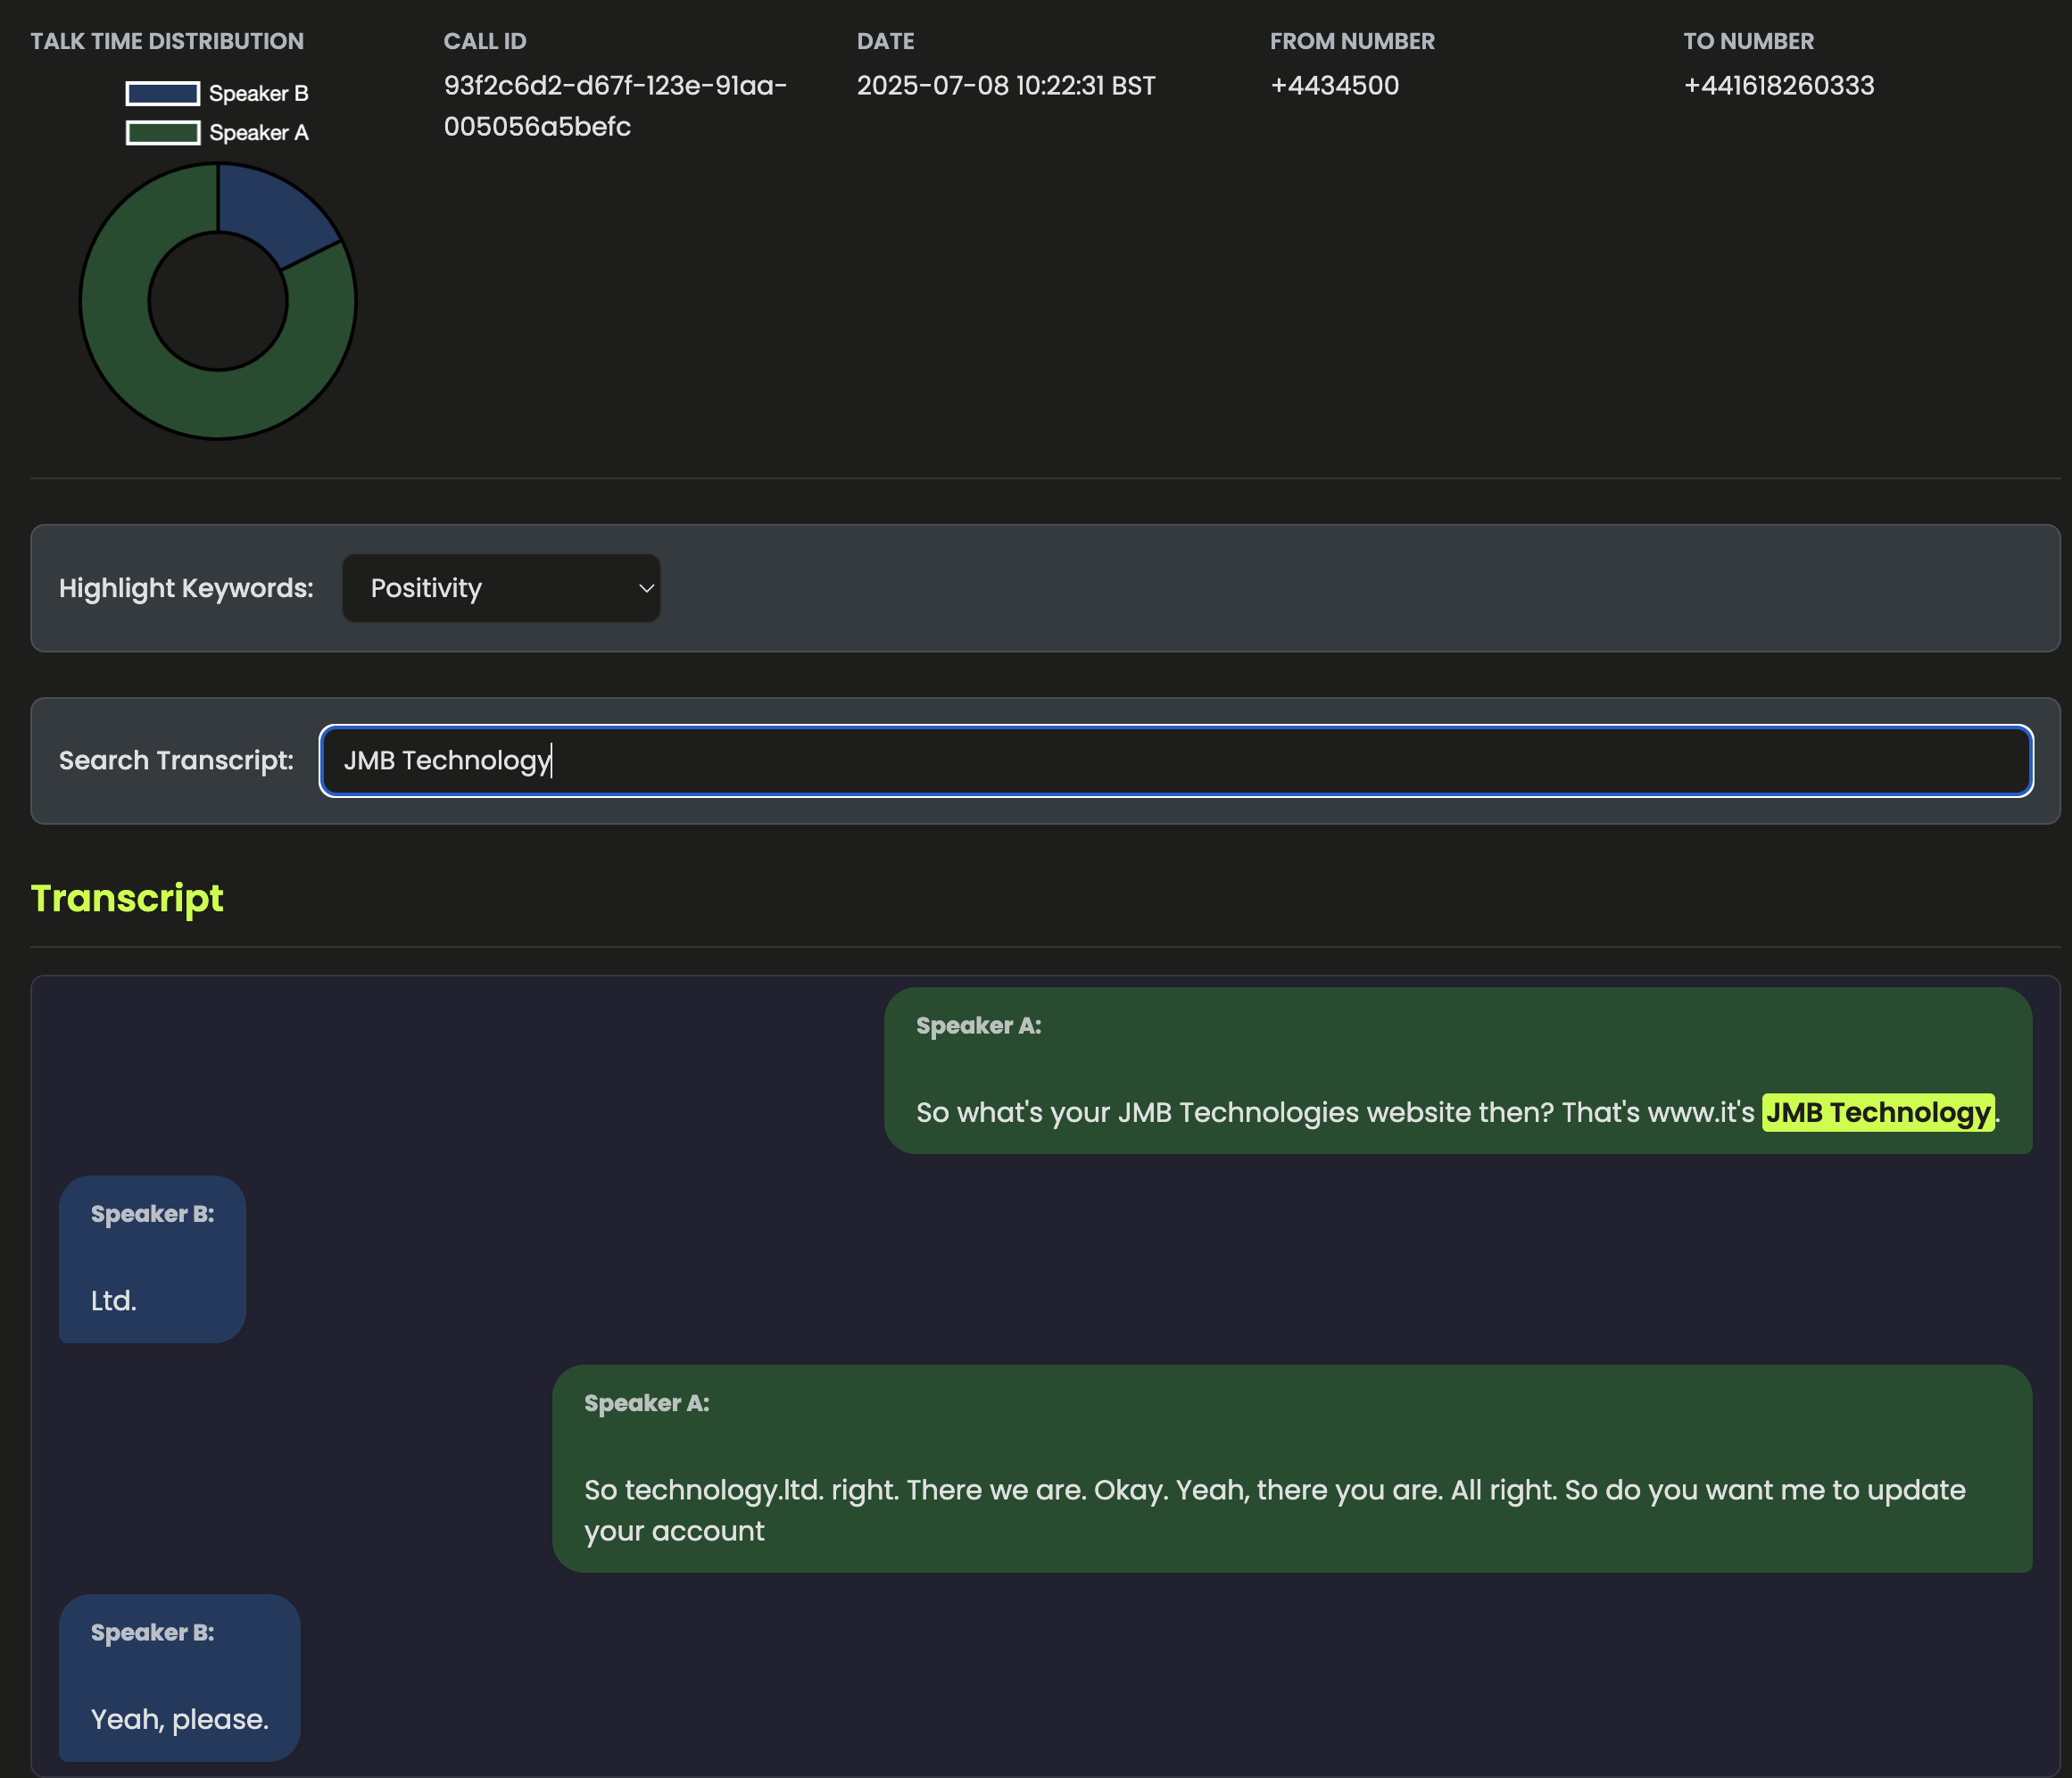Click the date 2025-07-08 10:22:31 BST
This screenshot has height=1778, width=2072.
(x=1006, y=86)
